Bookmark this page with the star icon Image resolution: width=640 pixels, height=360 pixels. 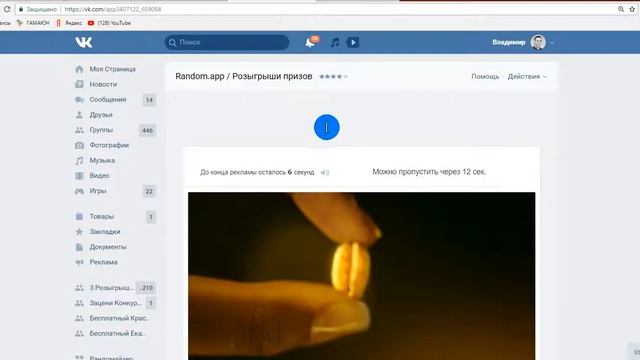coord(632,9)
